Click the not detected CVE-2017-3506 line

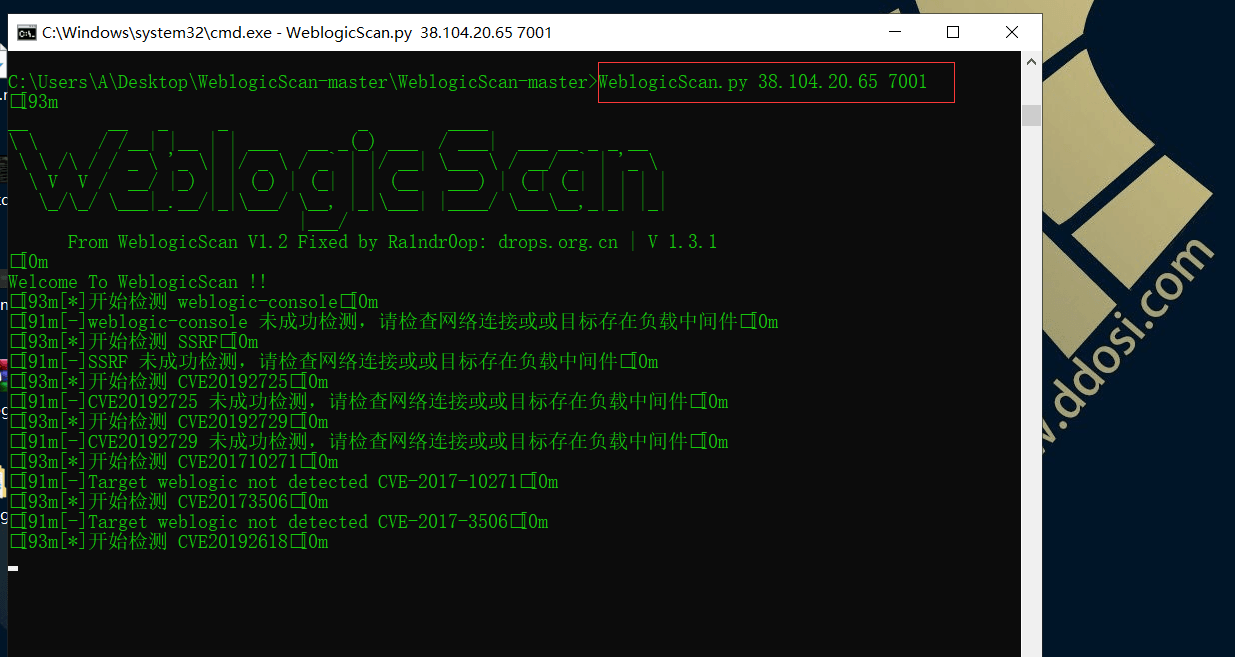point(279,522)
